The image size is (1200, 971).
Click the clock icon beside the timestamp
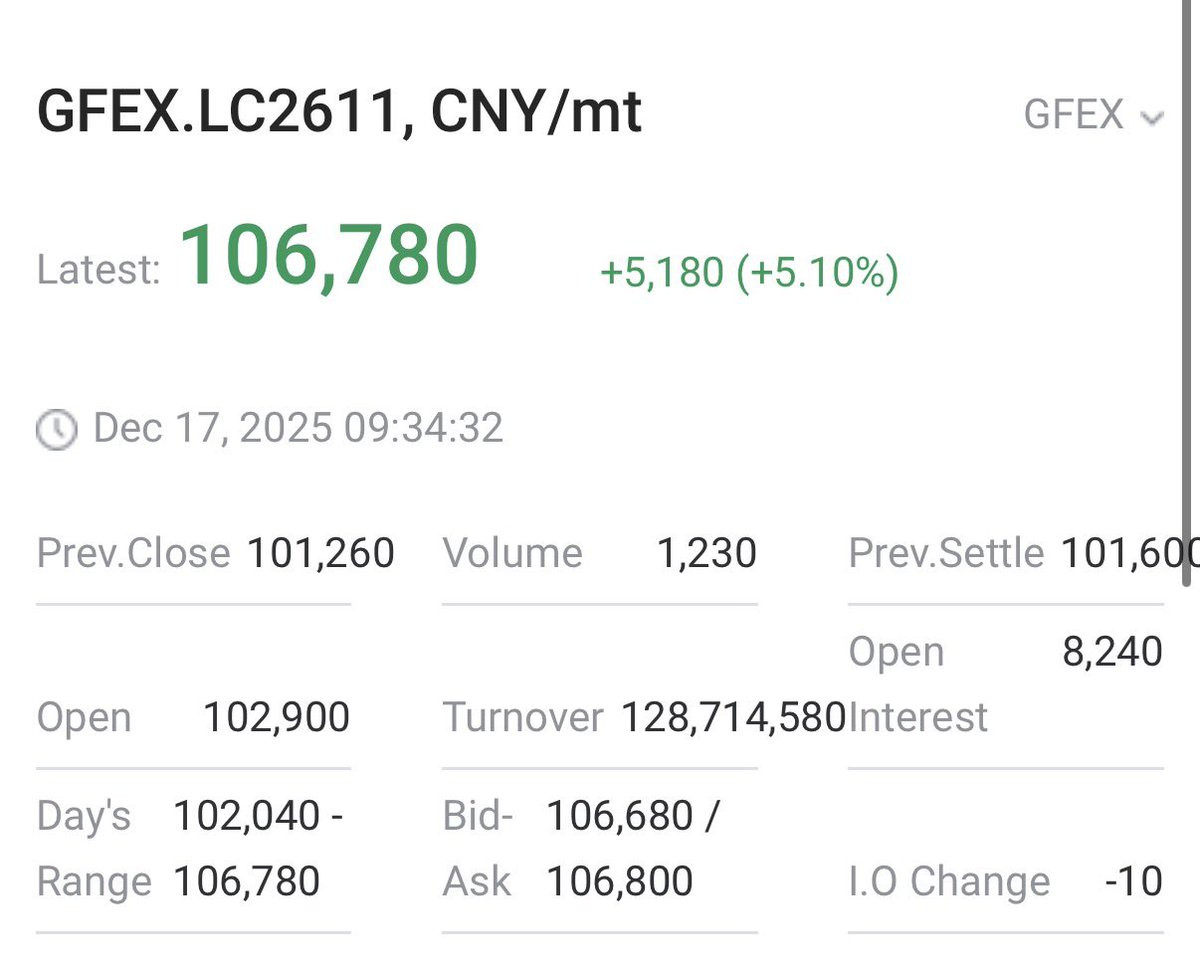(56, 430)
